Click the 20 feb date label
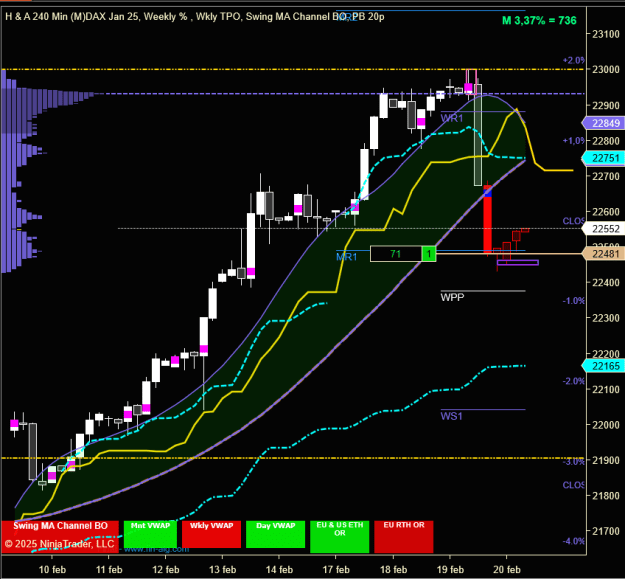This screenshot has width=625, height=579. (x=507, y=569)
